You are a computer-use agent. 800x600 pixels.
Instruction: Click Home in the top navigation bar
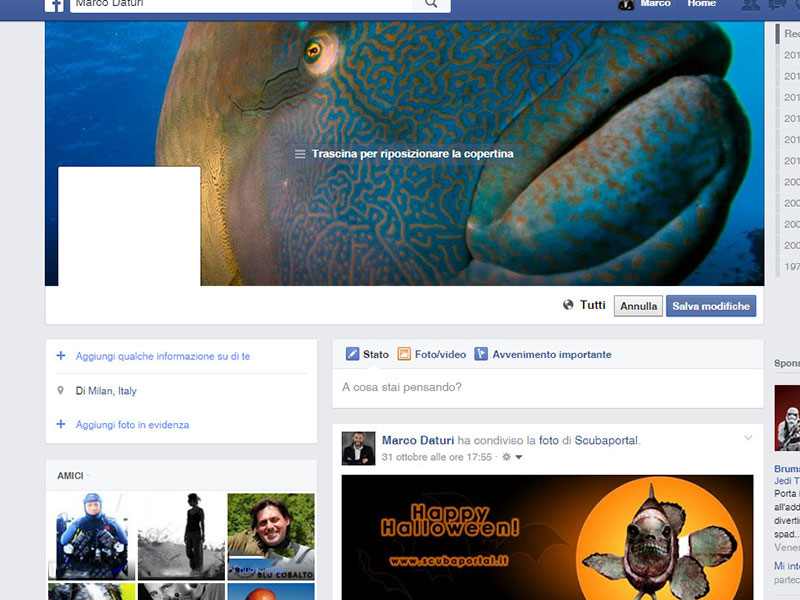pos(701,4)
